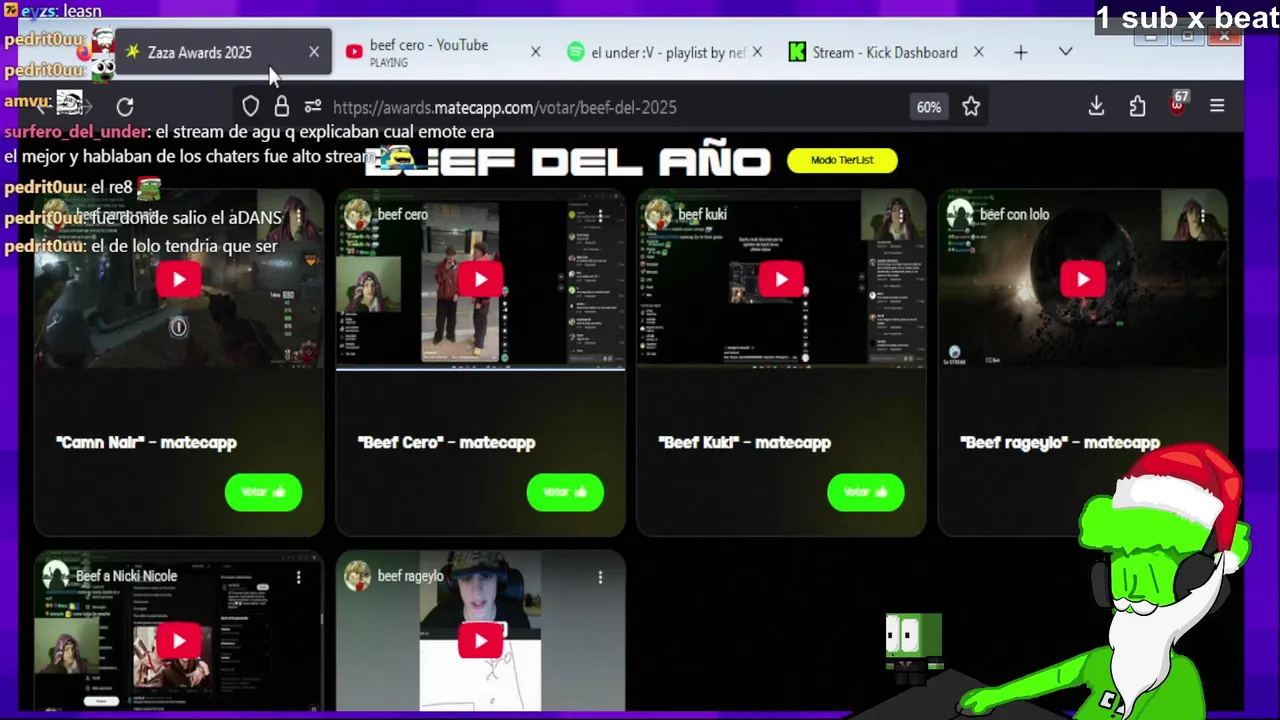1280x720 pixels.
Task: Vote for "Beef Cero" – matecapp
Action: pos(565,492)
